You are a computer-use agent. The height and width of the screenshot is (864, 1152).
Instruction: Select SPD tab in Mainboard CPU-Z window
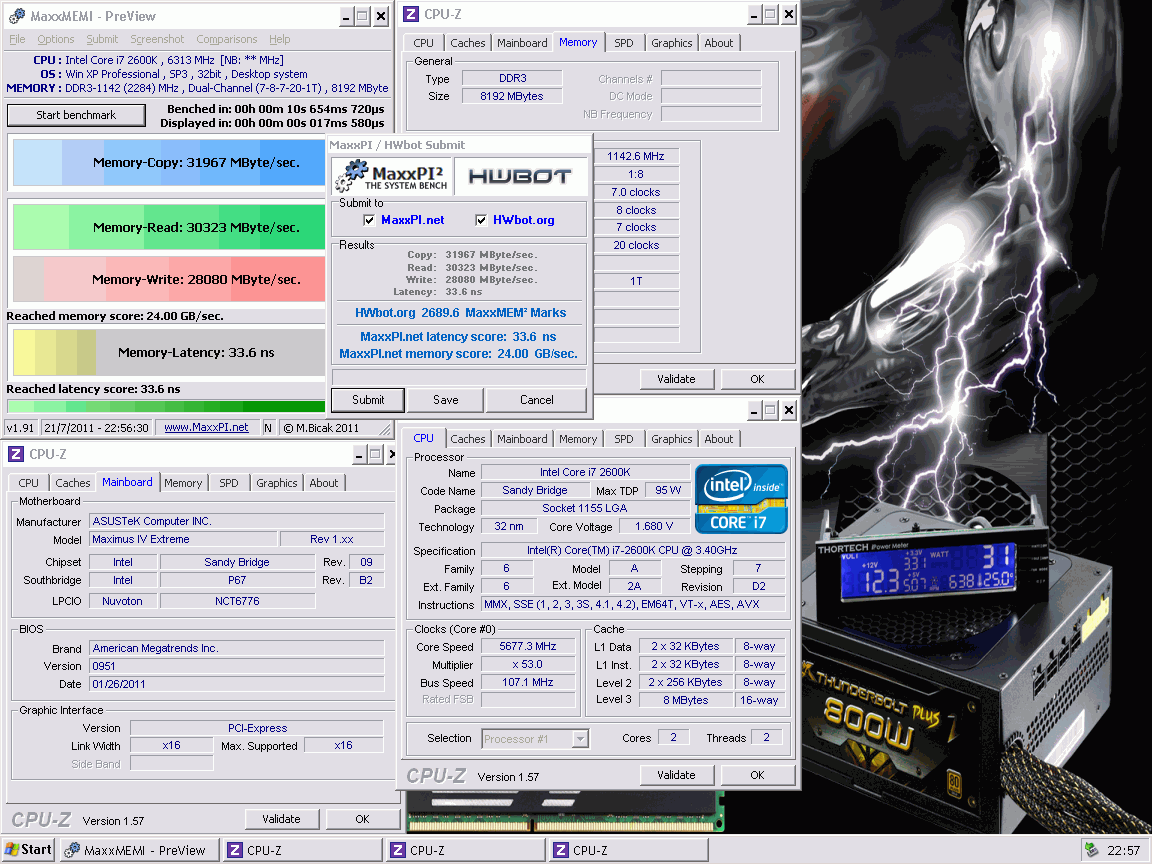tap(228, 483)
